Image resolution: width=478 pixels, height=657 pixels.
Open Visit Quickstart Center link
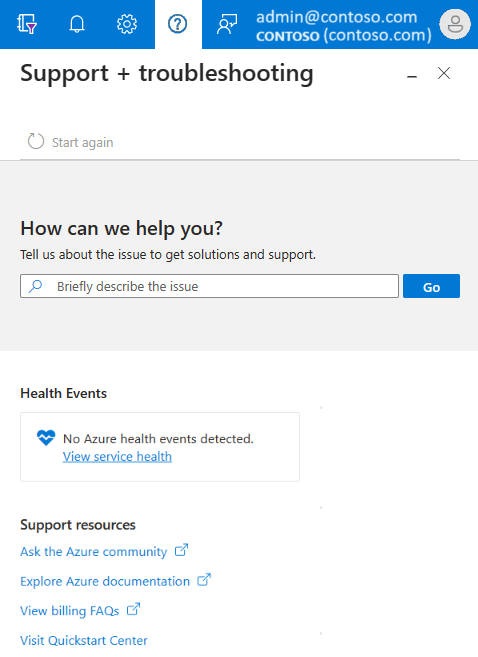point(84,640)
